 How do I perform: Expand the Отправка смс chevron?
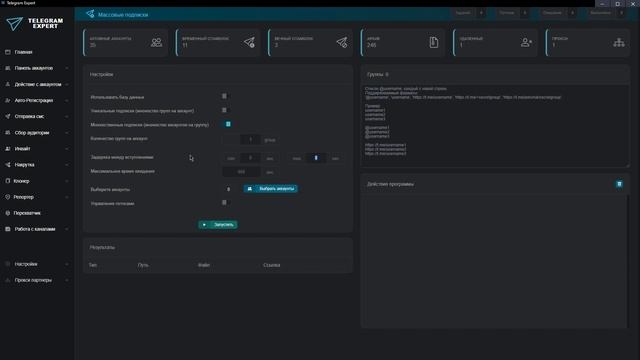click(x=67, y=116)
